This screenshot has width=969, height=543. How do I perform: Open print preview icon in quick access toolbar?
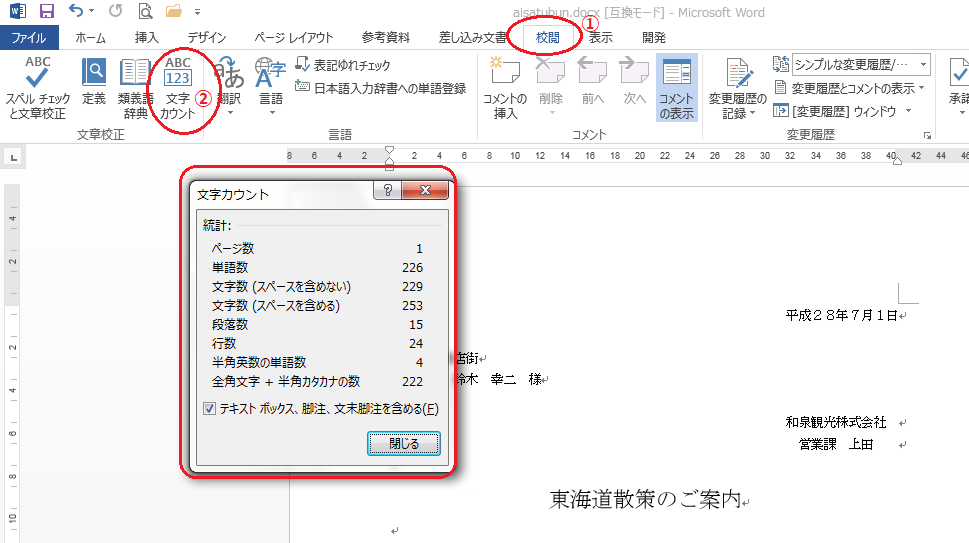tap(145, 11)
